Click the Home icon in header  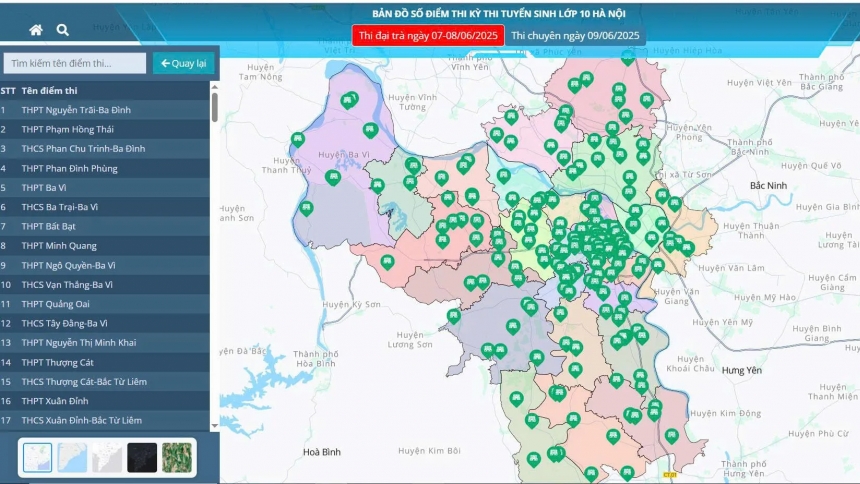coord(36,30)
